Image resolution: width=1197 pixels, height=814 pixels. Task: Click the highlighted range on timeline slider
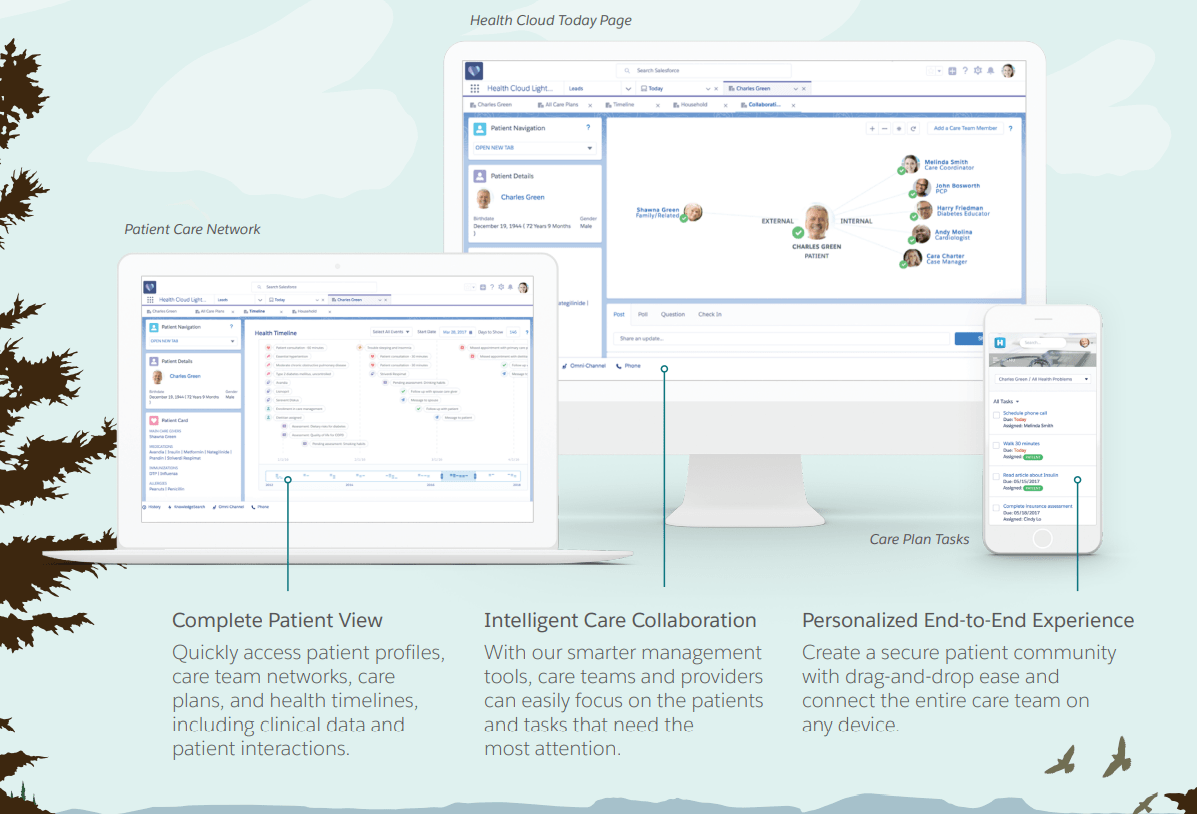coord(457,476)
